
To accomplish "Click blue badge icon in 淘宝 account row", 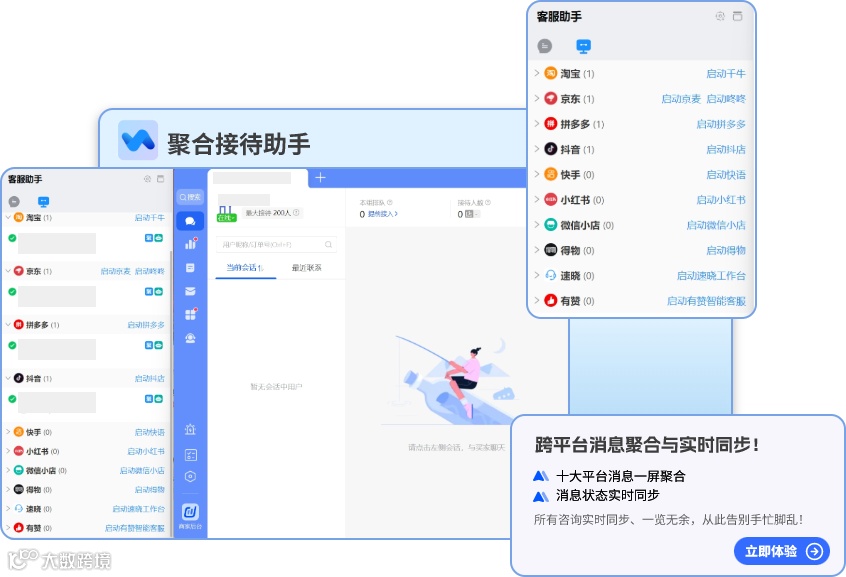I will pos(149,237).
